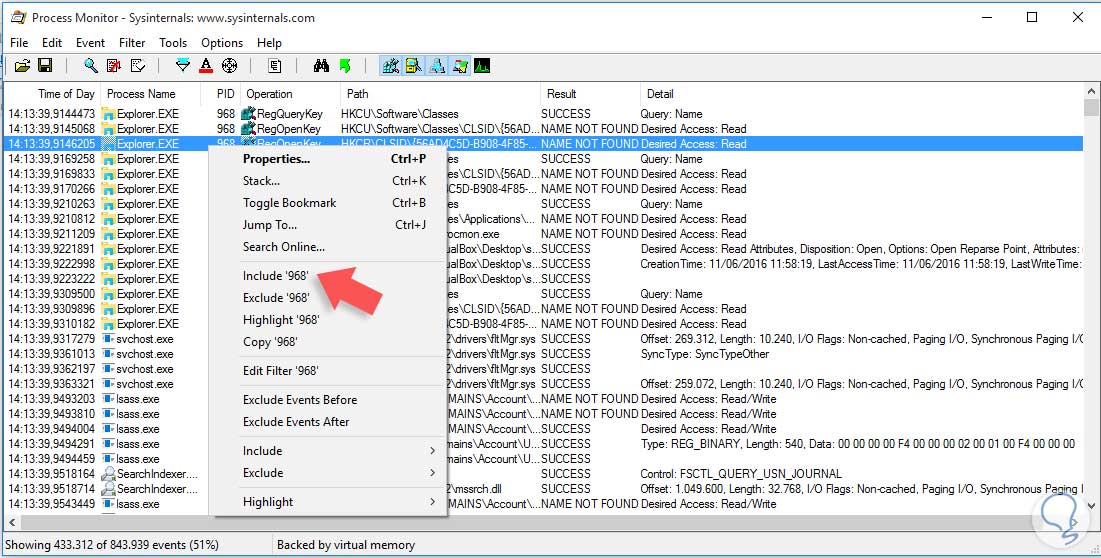Select Highlight '968' context entry
1101x558 pixels.
(x=330, y=320)
